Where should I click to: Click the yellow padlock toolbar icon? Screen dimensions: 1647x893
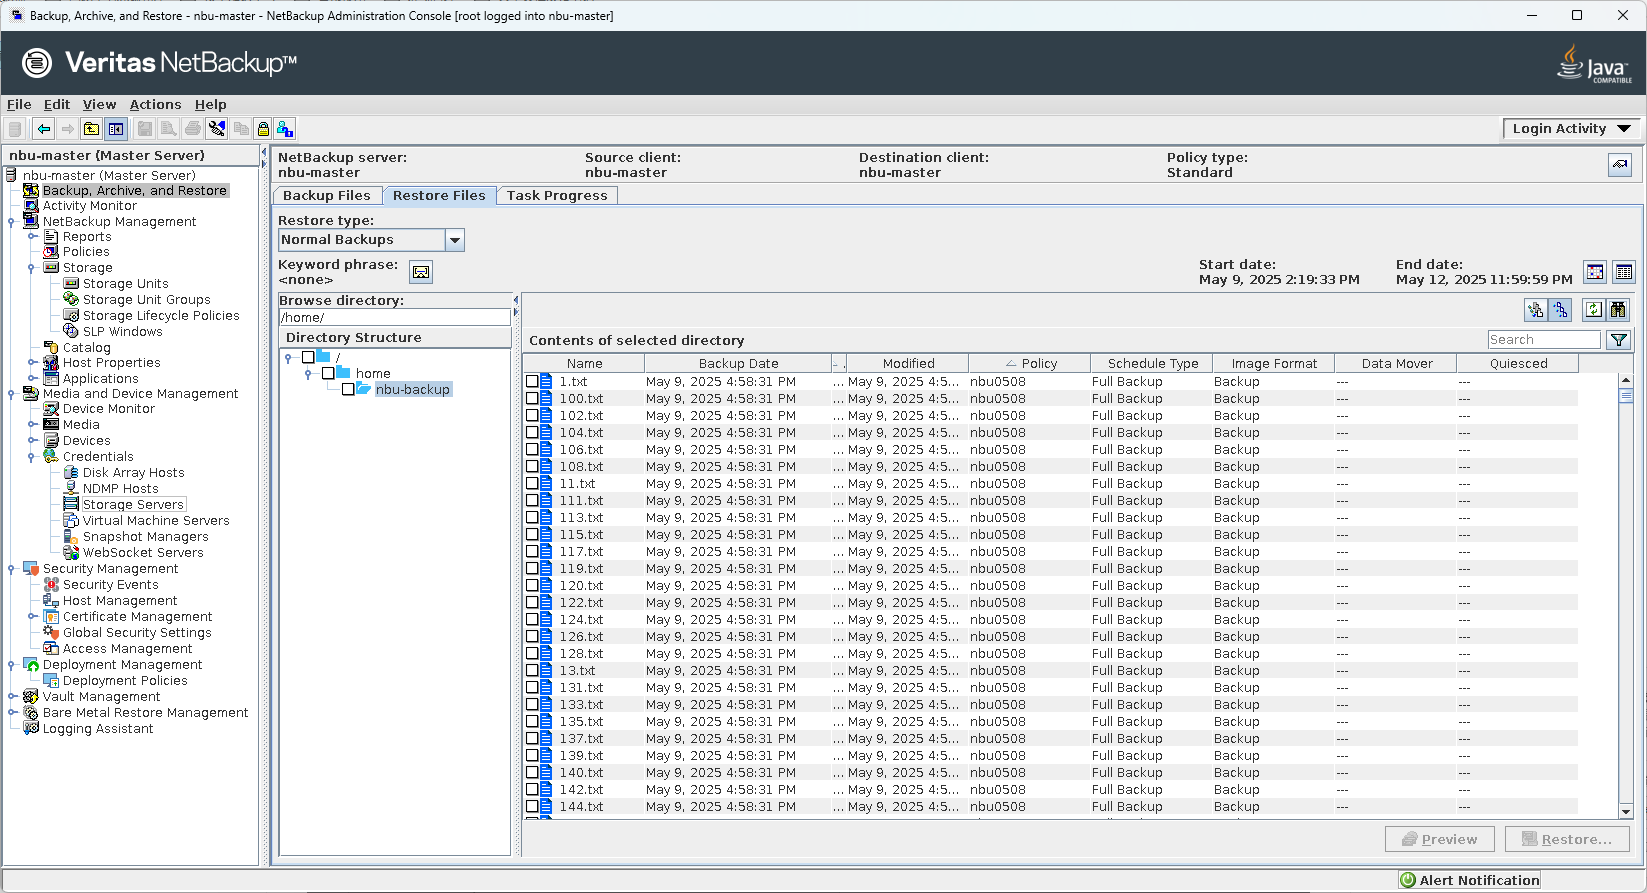[x=263, y=129]
